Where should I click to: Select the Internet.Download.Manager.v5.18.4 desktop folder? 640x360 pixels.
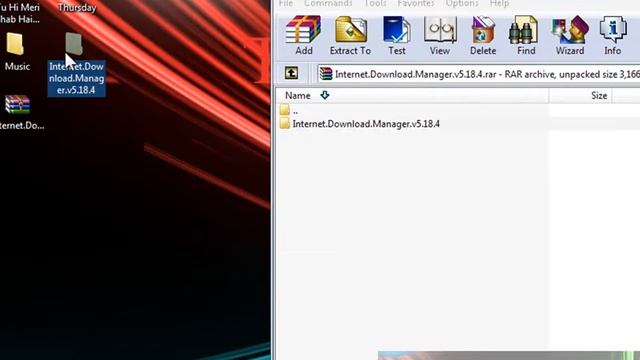pyautogui.click(x=76, y=64)
